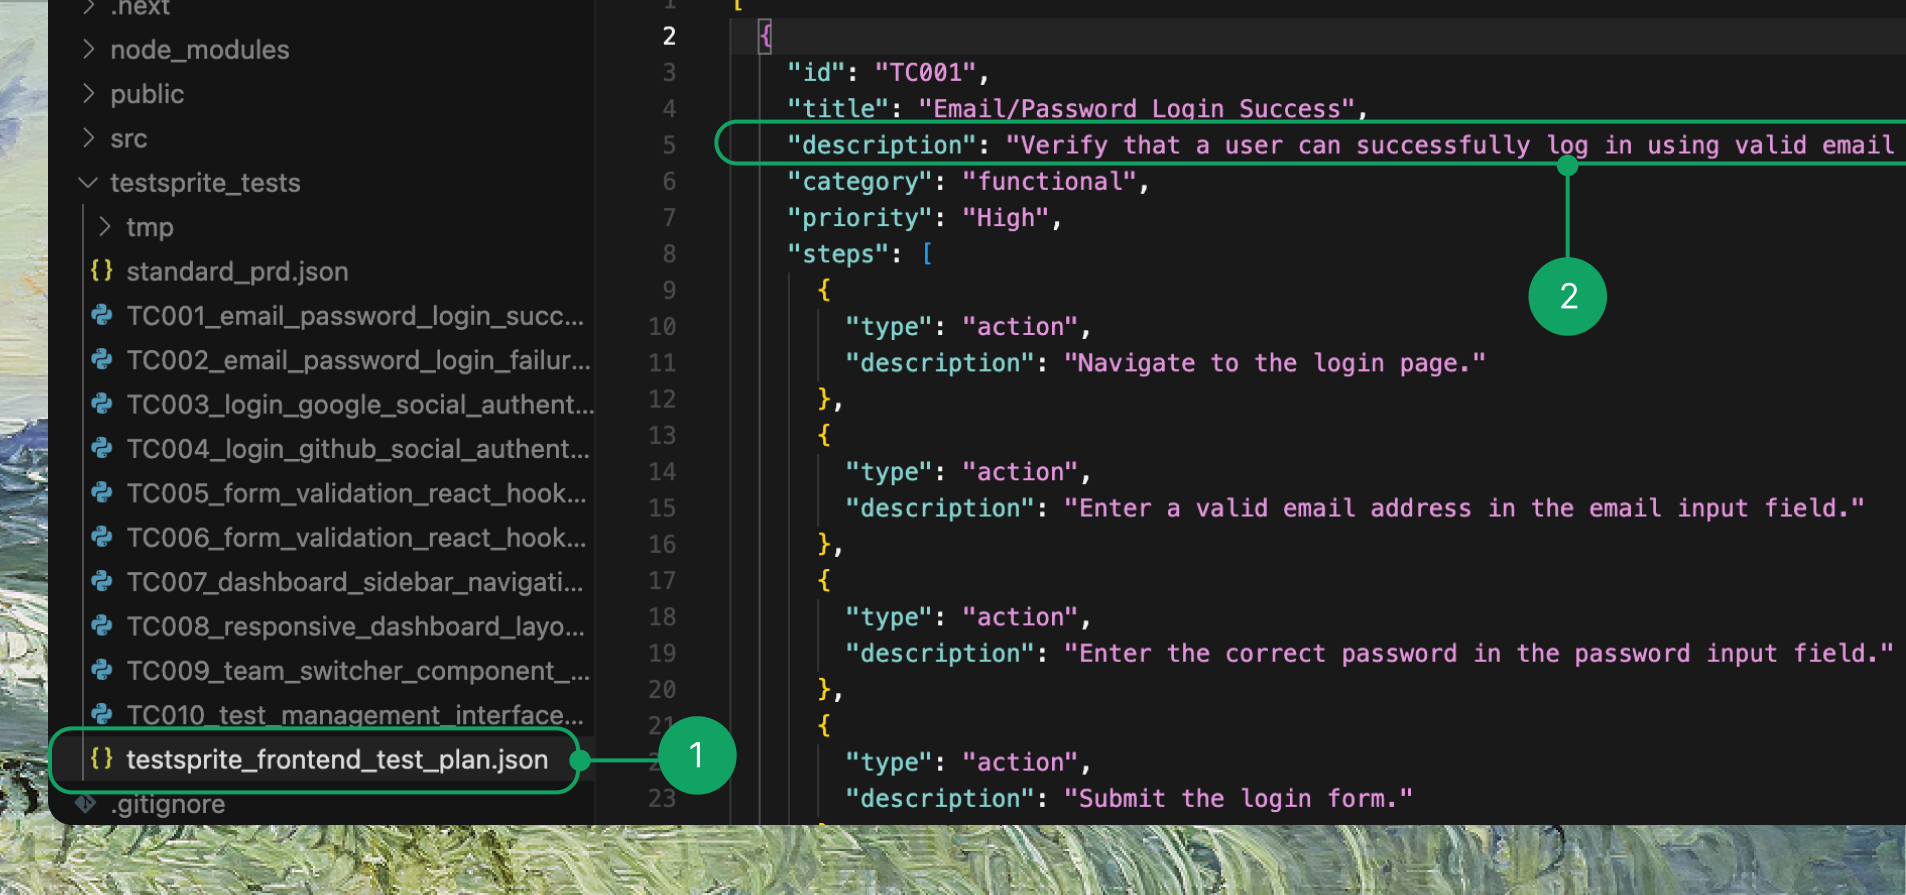Click the "functional" category value
This screenshot has height=895, width=1906.
[1049, 181]
